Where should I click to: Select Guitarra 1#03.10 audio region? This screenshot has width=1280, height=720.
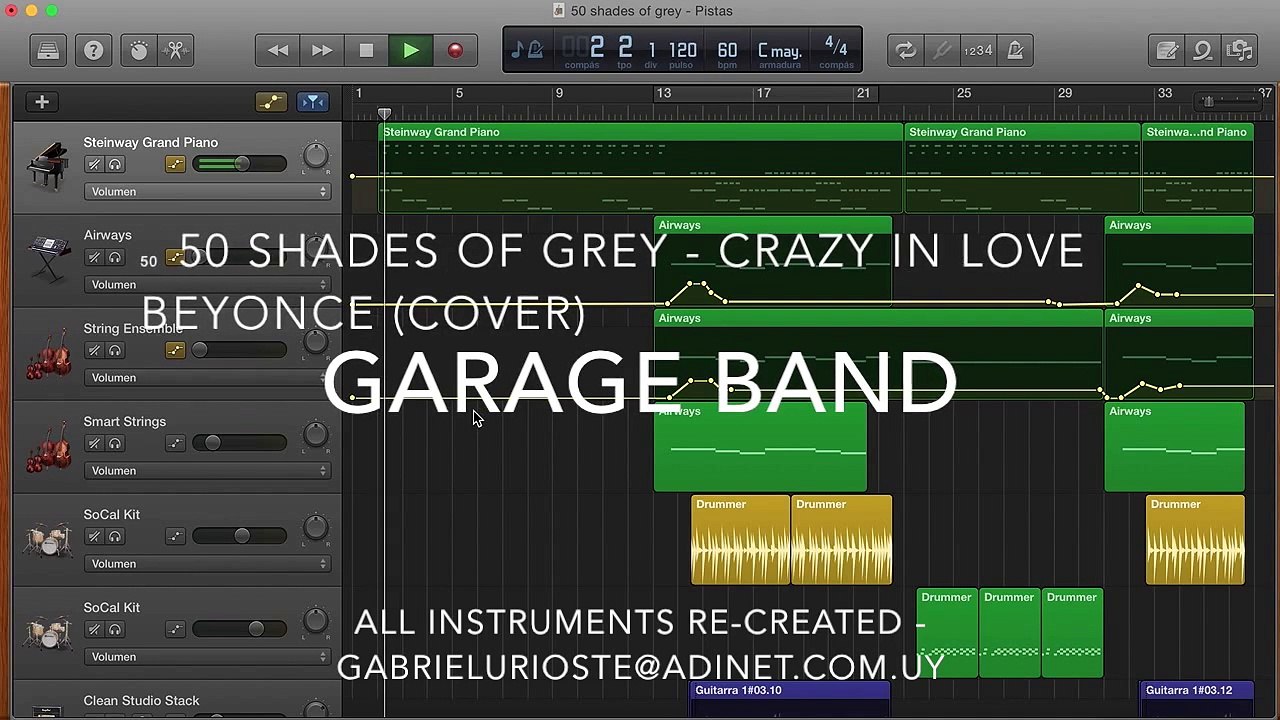click(790, 700)
